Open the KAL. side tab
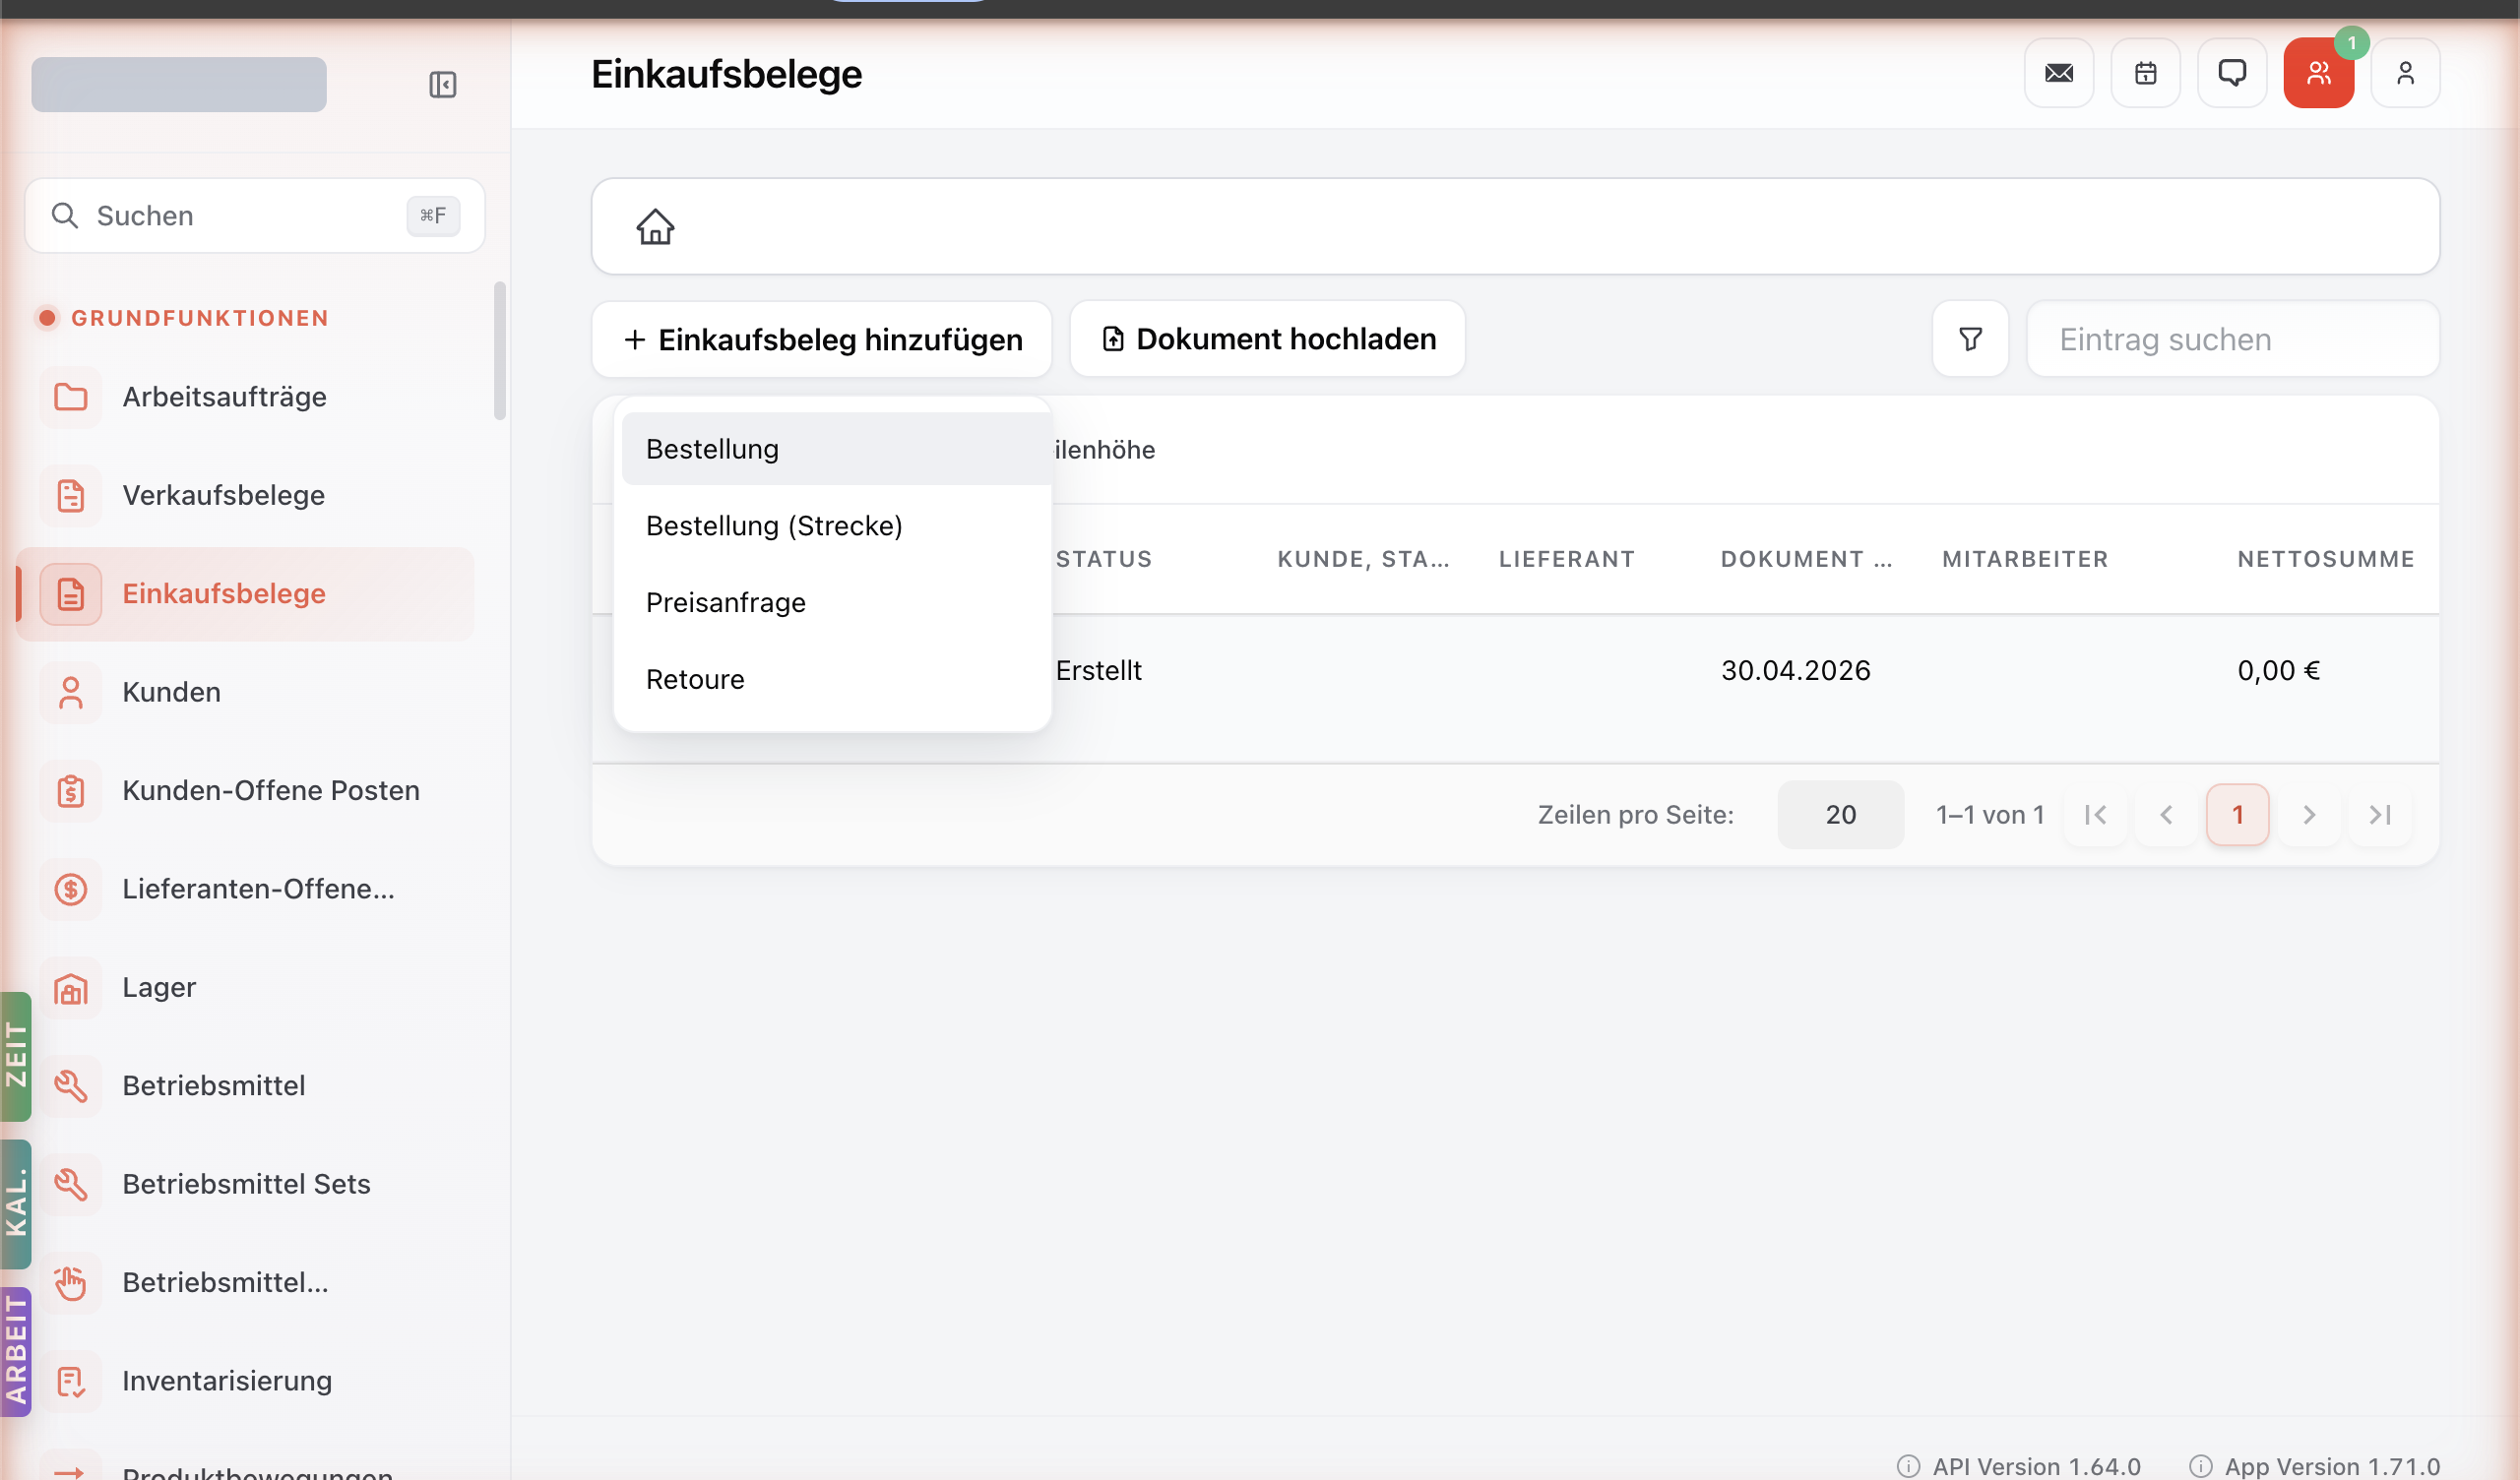This screenshot has width=2520, height=1480. coord(16,1204)
